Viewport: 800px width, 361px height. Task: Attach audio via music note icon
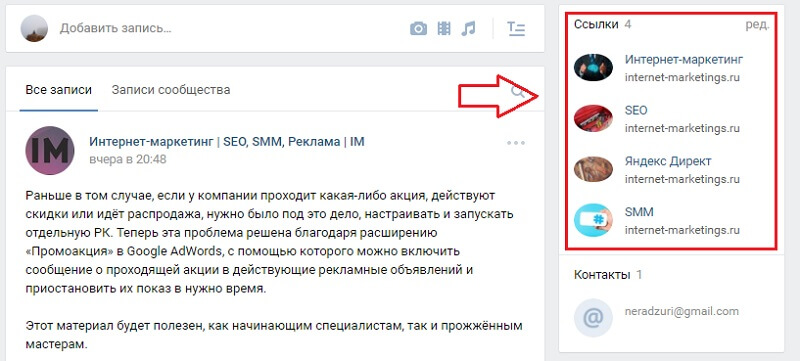[x=468, y=29]
